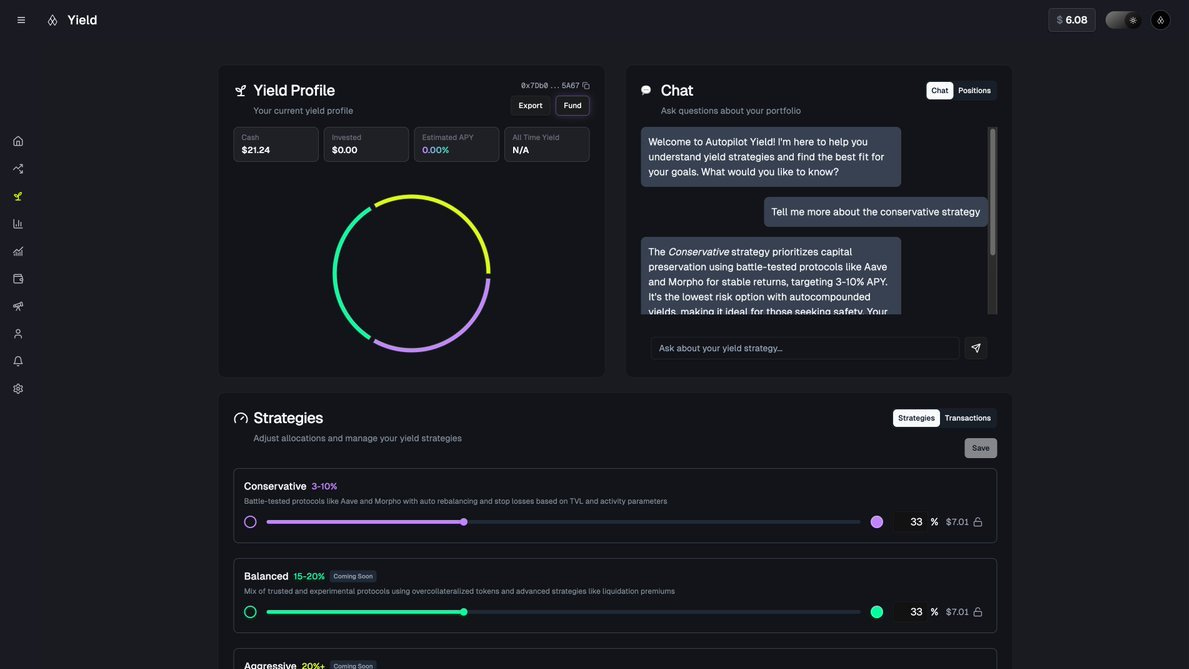Focus the 'Ask about your yield strategy' input
This screenshot has height=669, width=1189.
tap(805, 348)
